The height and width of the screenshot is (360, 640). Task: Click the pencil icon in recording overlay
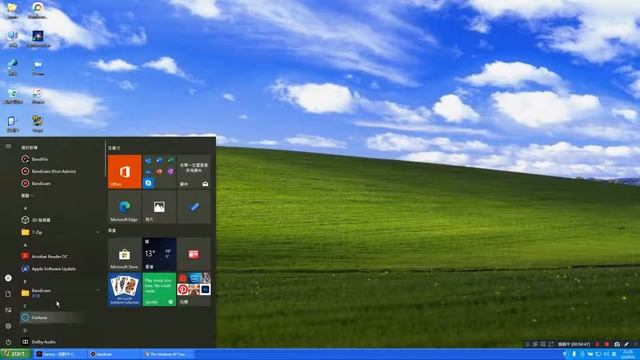pyautogui.click(x=627, y=344)
